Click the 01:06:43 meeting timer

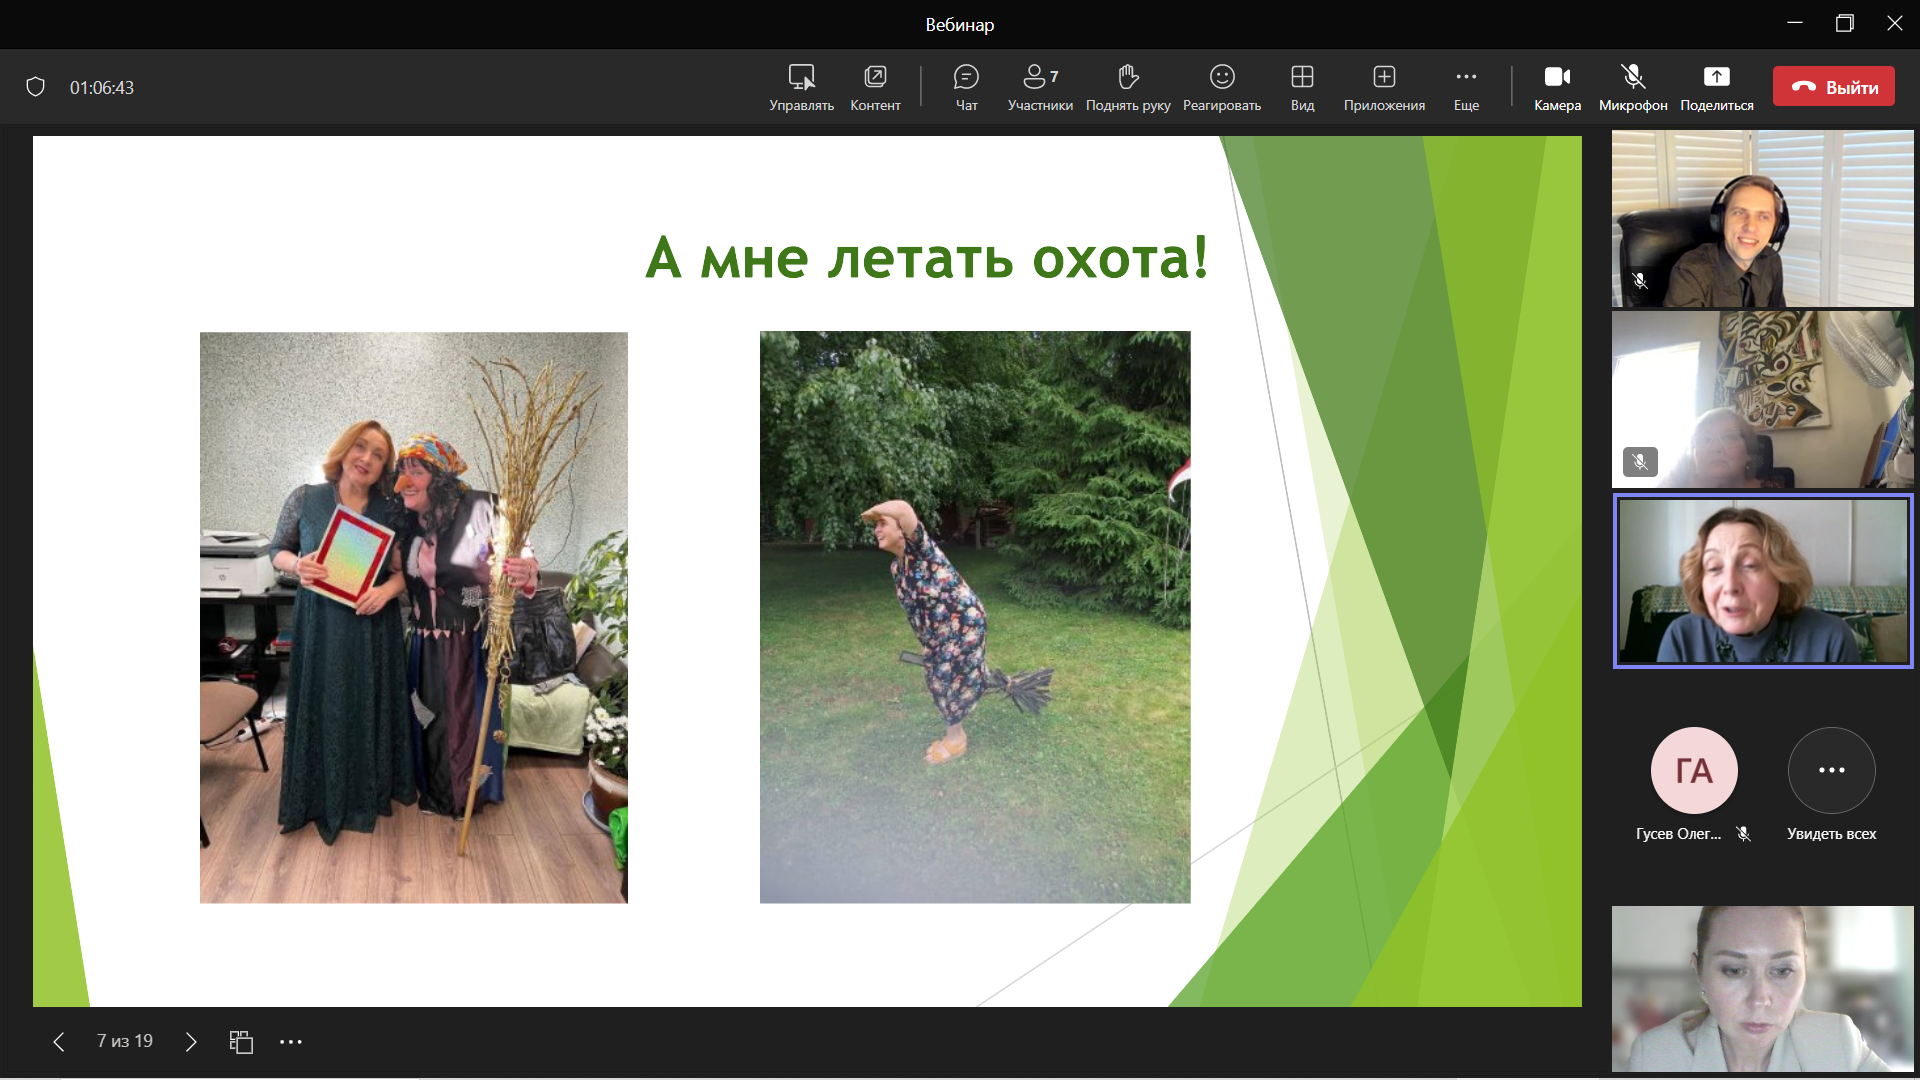[x=101, y=86]
